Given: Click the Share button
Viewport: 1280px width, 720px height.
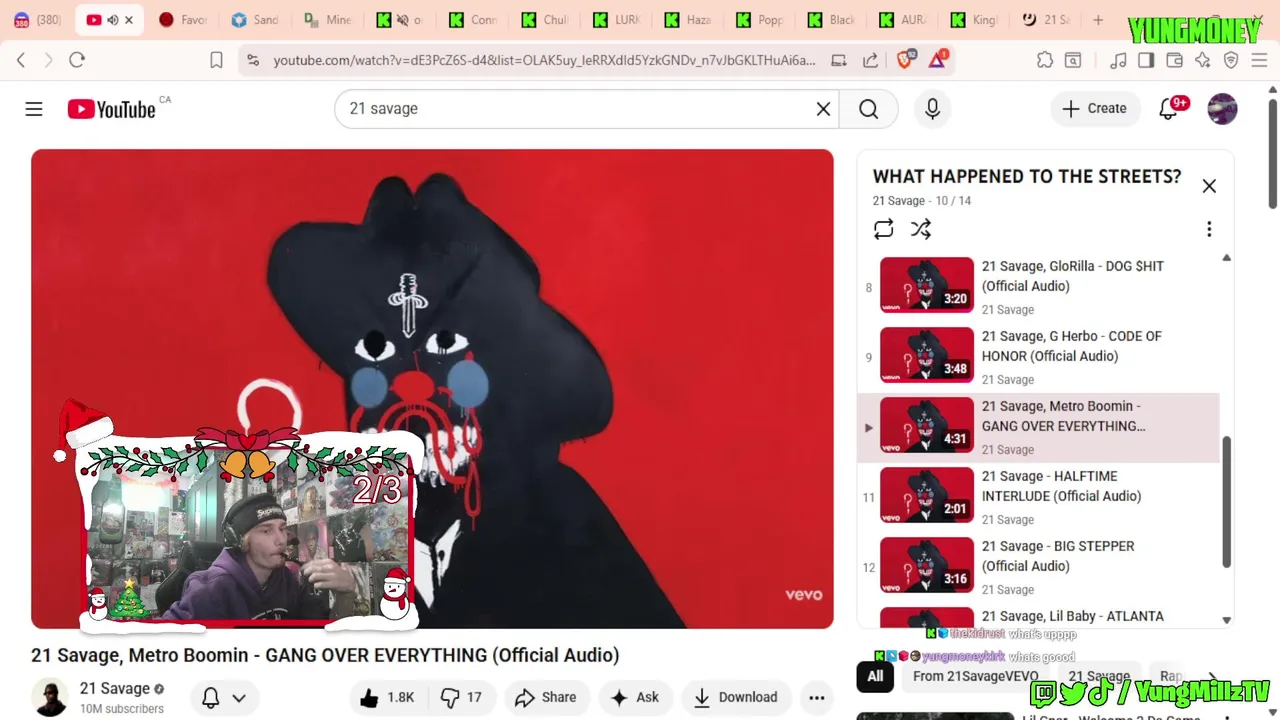Looking at the screenshot, I should [x=546, y=697].
